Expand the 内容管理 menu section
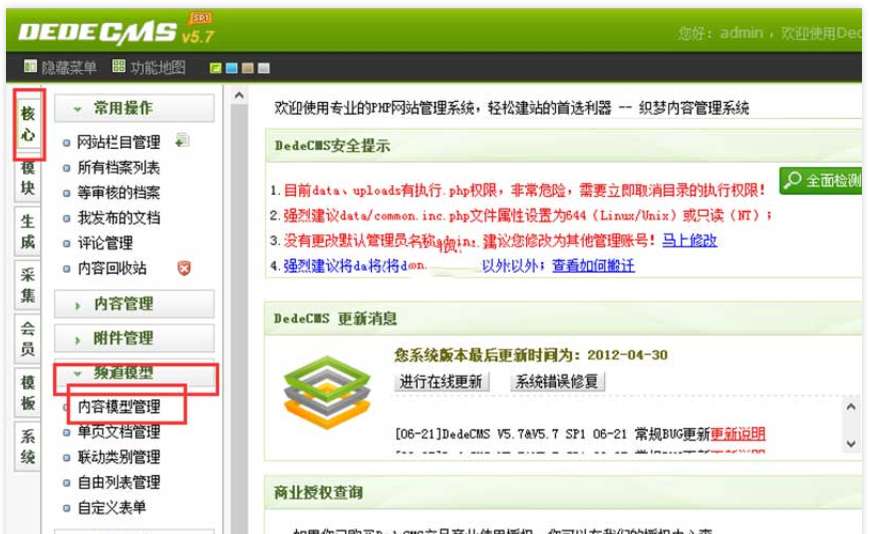 tap(134, 304)
